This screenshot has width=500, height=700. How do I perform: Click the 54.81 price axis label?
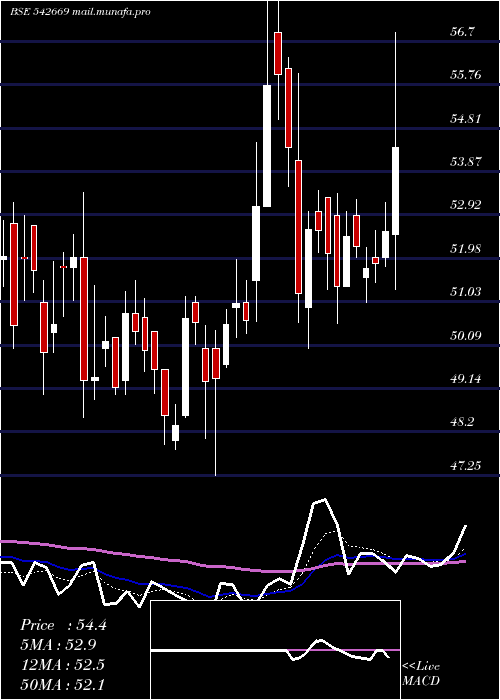click(466, 119)
